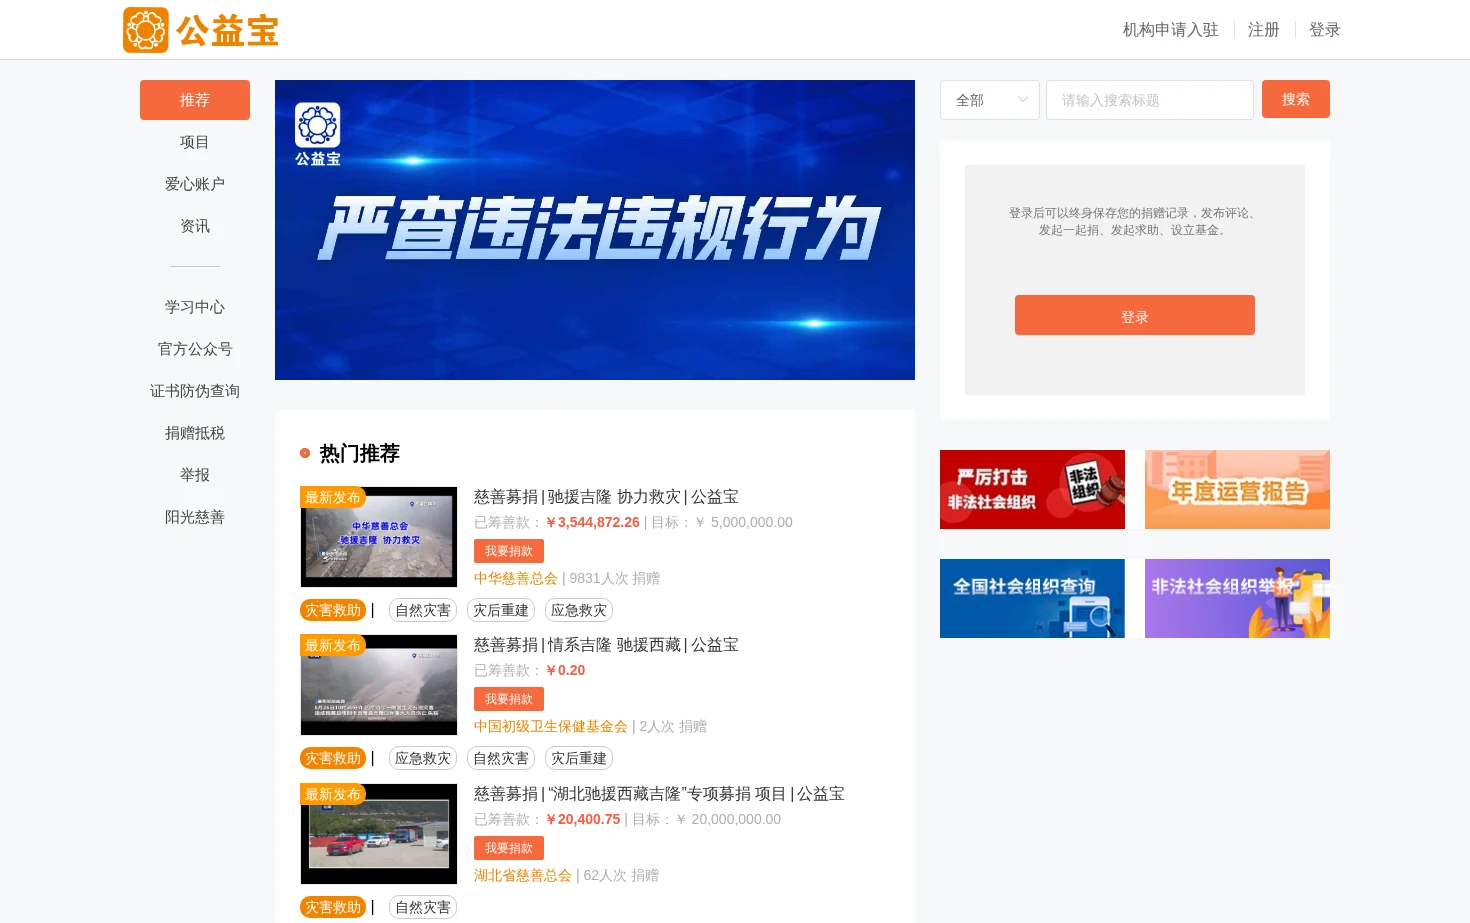Open 官方公众号 in the sidebar
The width and height of the screenshot is (1470, 923).
(x=195, y=349)
